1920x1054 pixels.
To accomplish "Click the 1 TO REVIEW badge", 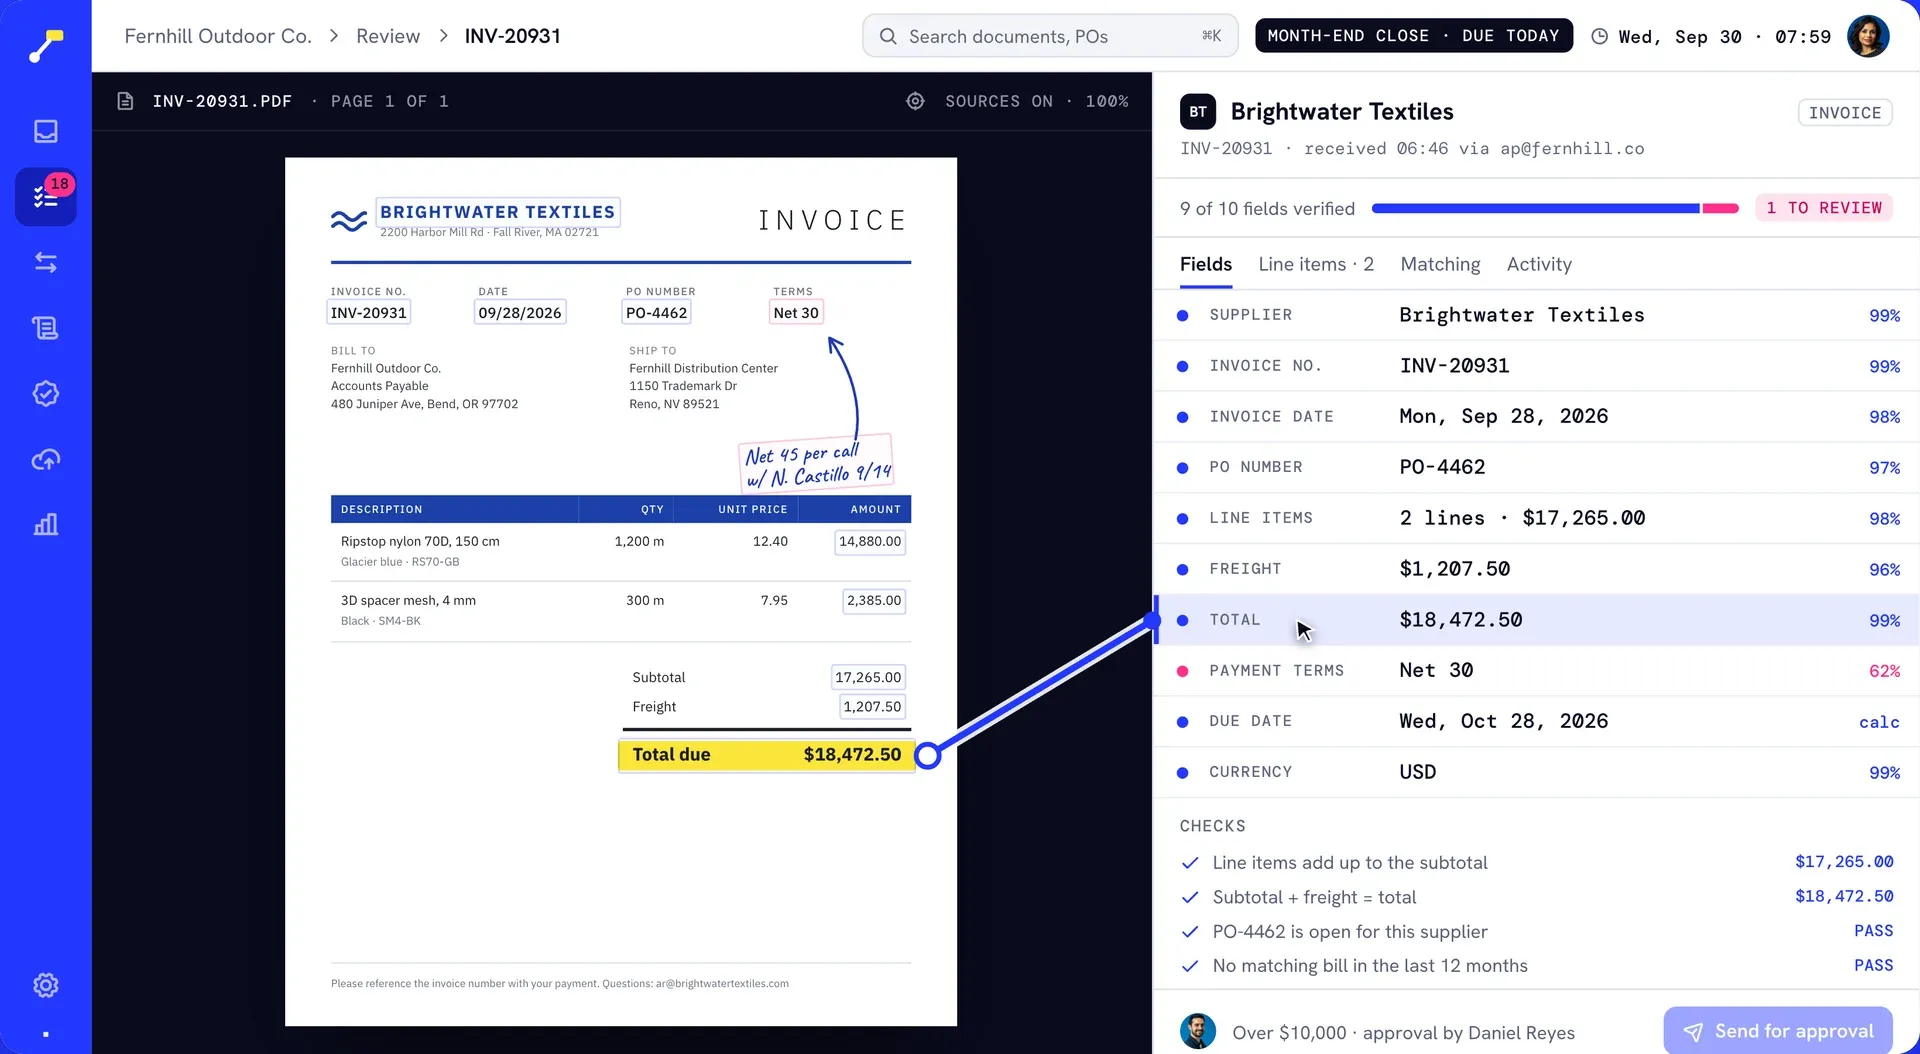I will tap(1824, 208).
